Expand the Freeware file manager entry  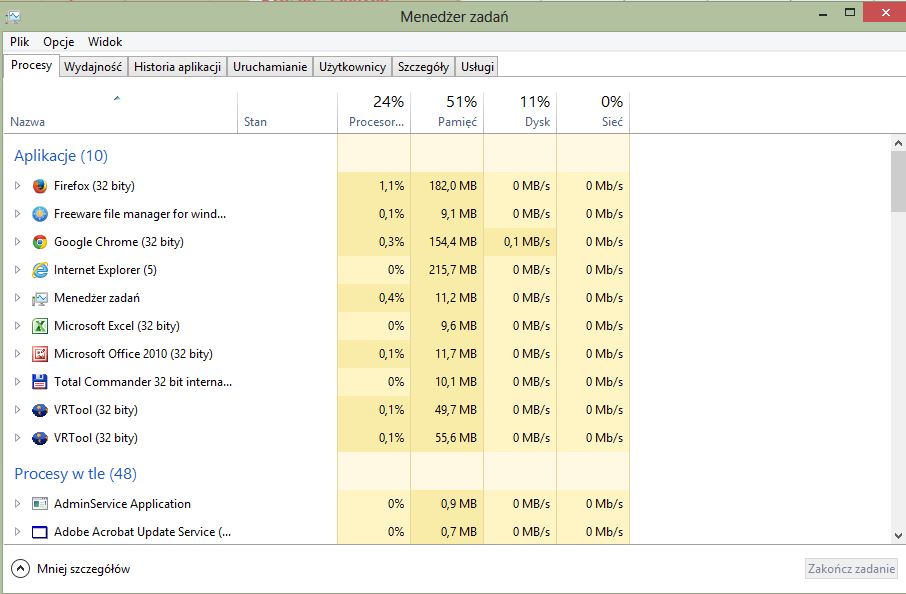tap(17, 214)
